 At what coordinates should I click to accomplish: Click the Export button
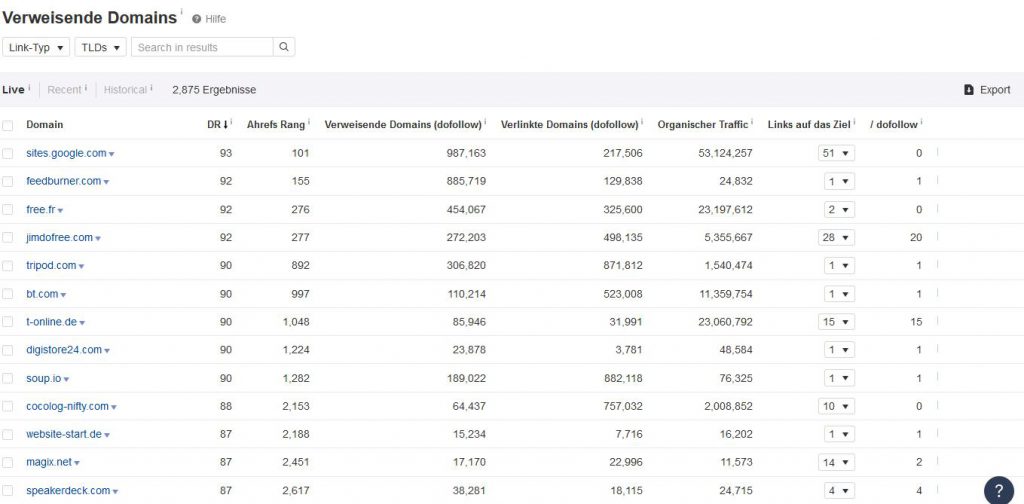[x=987, y=90]
